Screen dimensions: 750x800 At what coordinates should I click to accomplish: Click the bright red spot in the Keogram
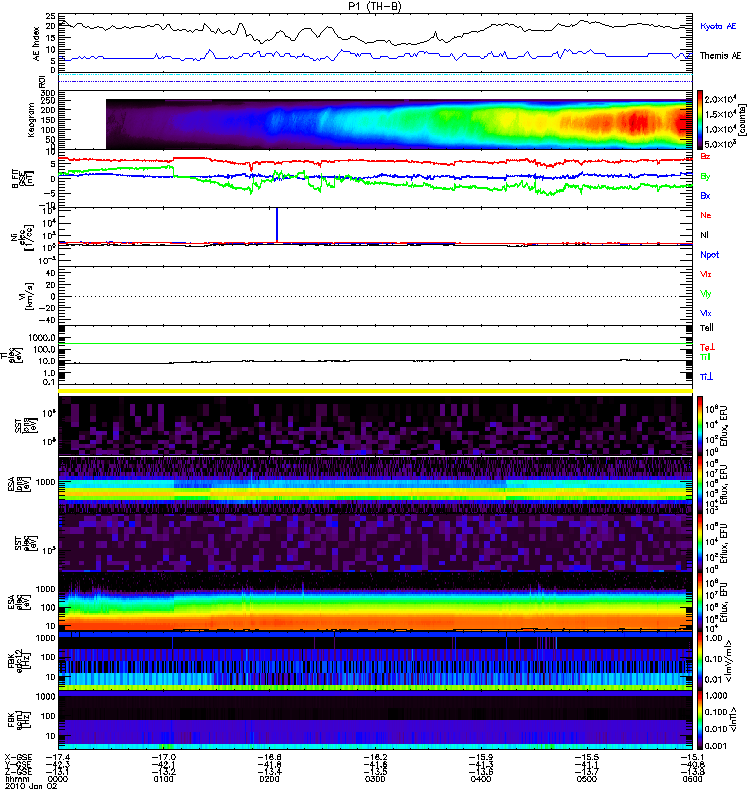coord(636,122)
